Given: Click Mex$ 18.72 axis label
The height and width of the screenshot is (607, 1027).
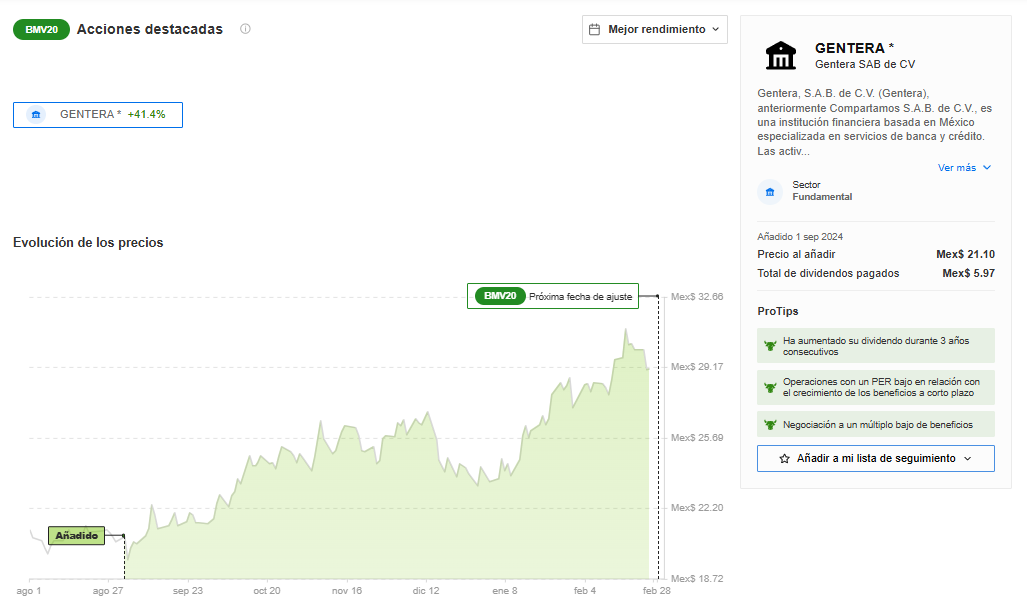Looking at the screenshot, I should click(x=697, y=578).
